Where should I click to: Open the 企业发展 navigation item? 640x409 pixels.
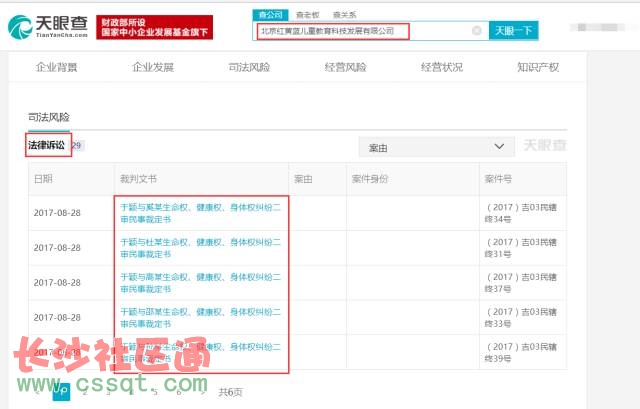coord(153,67)
